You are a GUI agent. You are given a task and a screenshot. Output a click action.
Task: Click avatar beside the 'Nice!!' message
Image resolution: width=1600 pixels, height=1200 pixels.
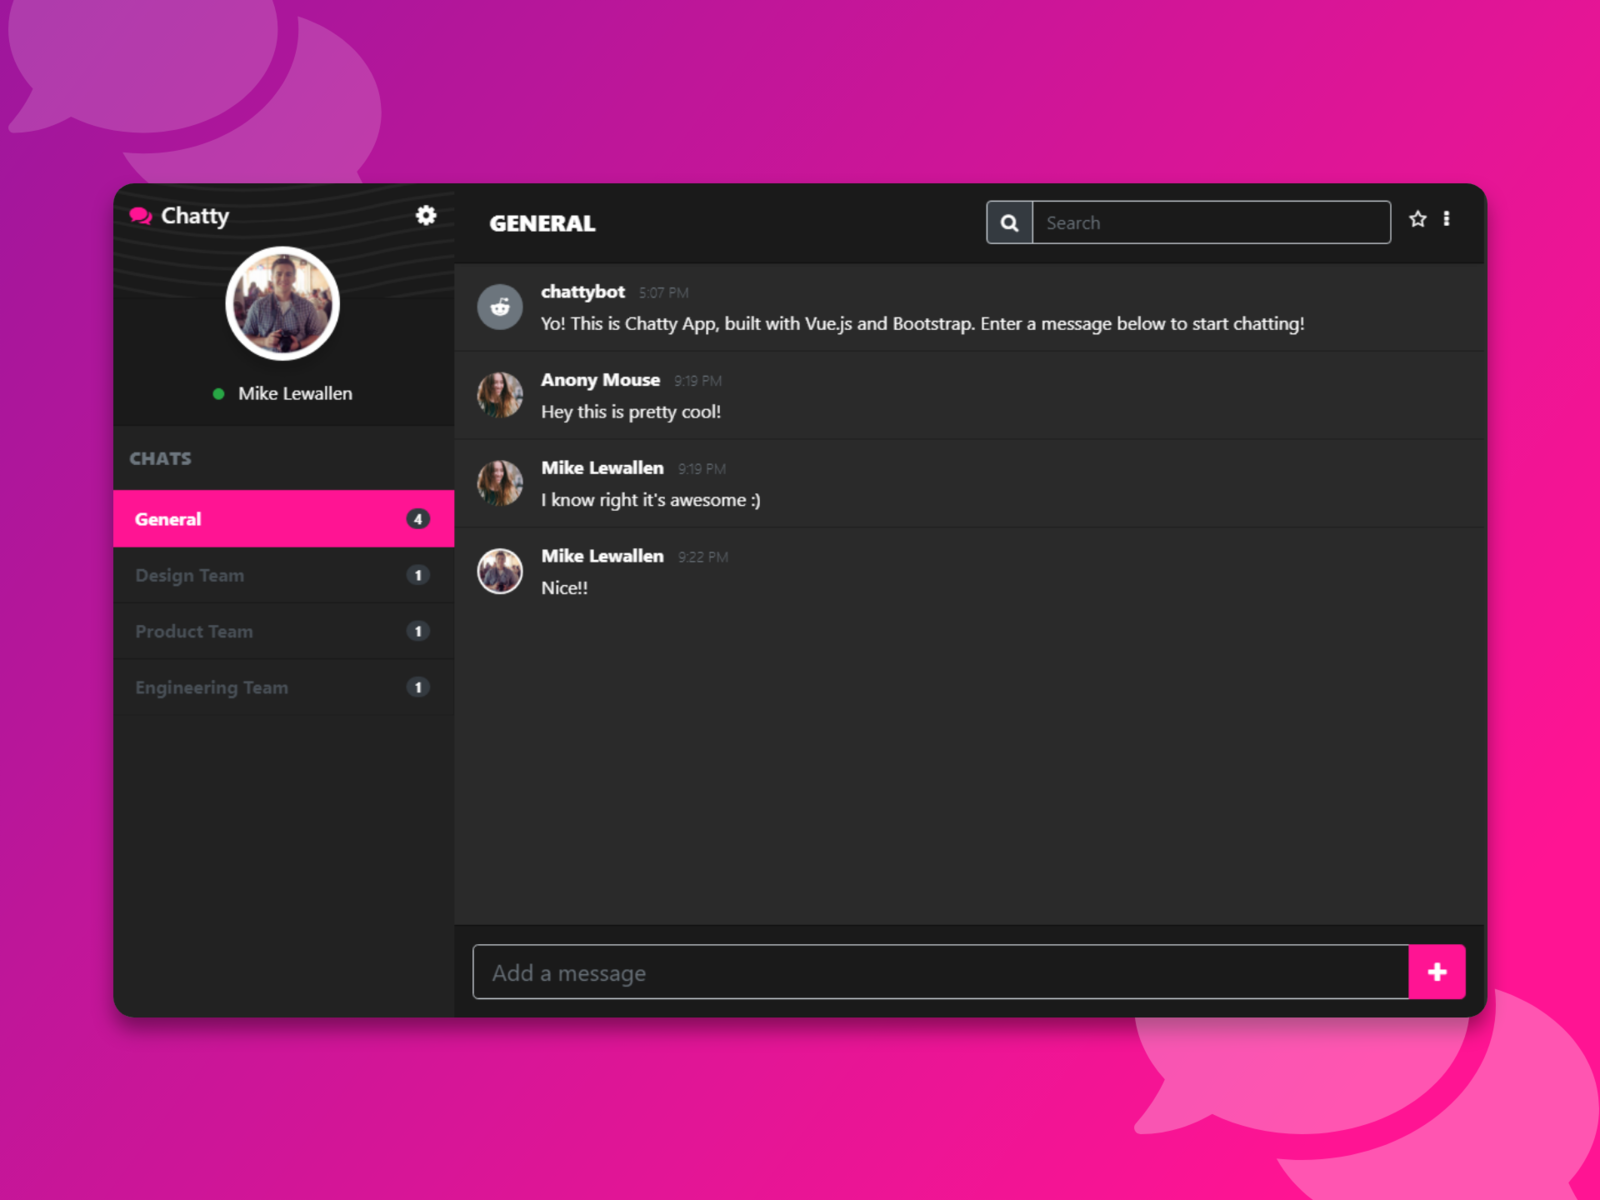(500, 571)
